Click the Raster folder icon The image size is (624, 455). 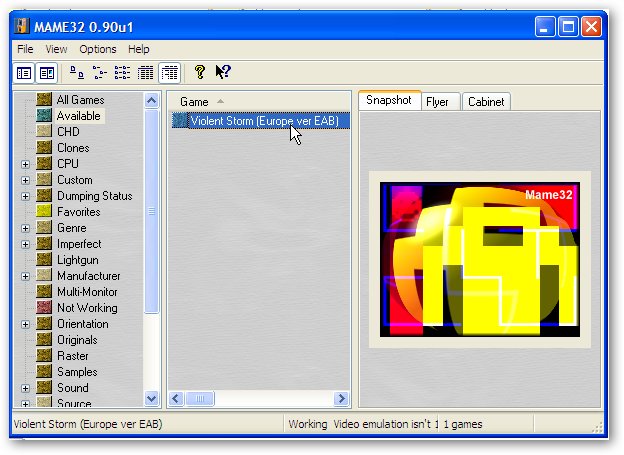click(44, 355)
